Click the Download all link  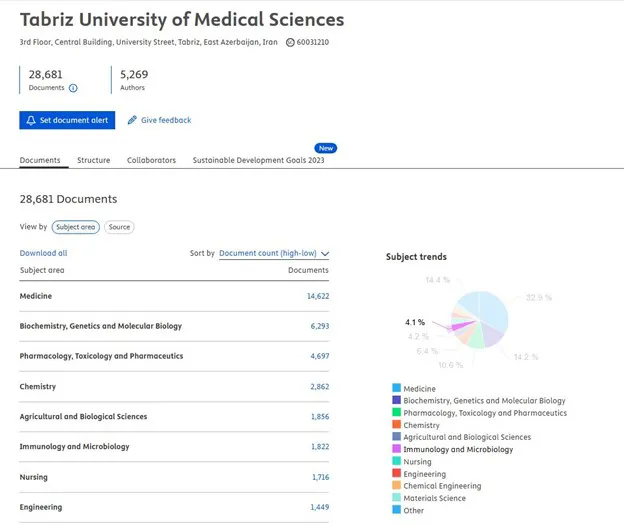43,253
